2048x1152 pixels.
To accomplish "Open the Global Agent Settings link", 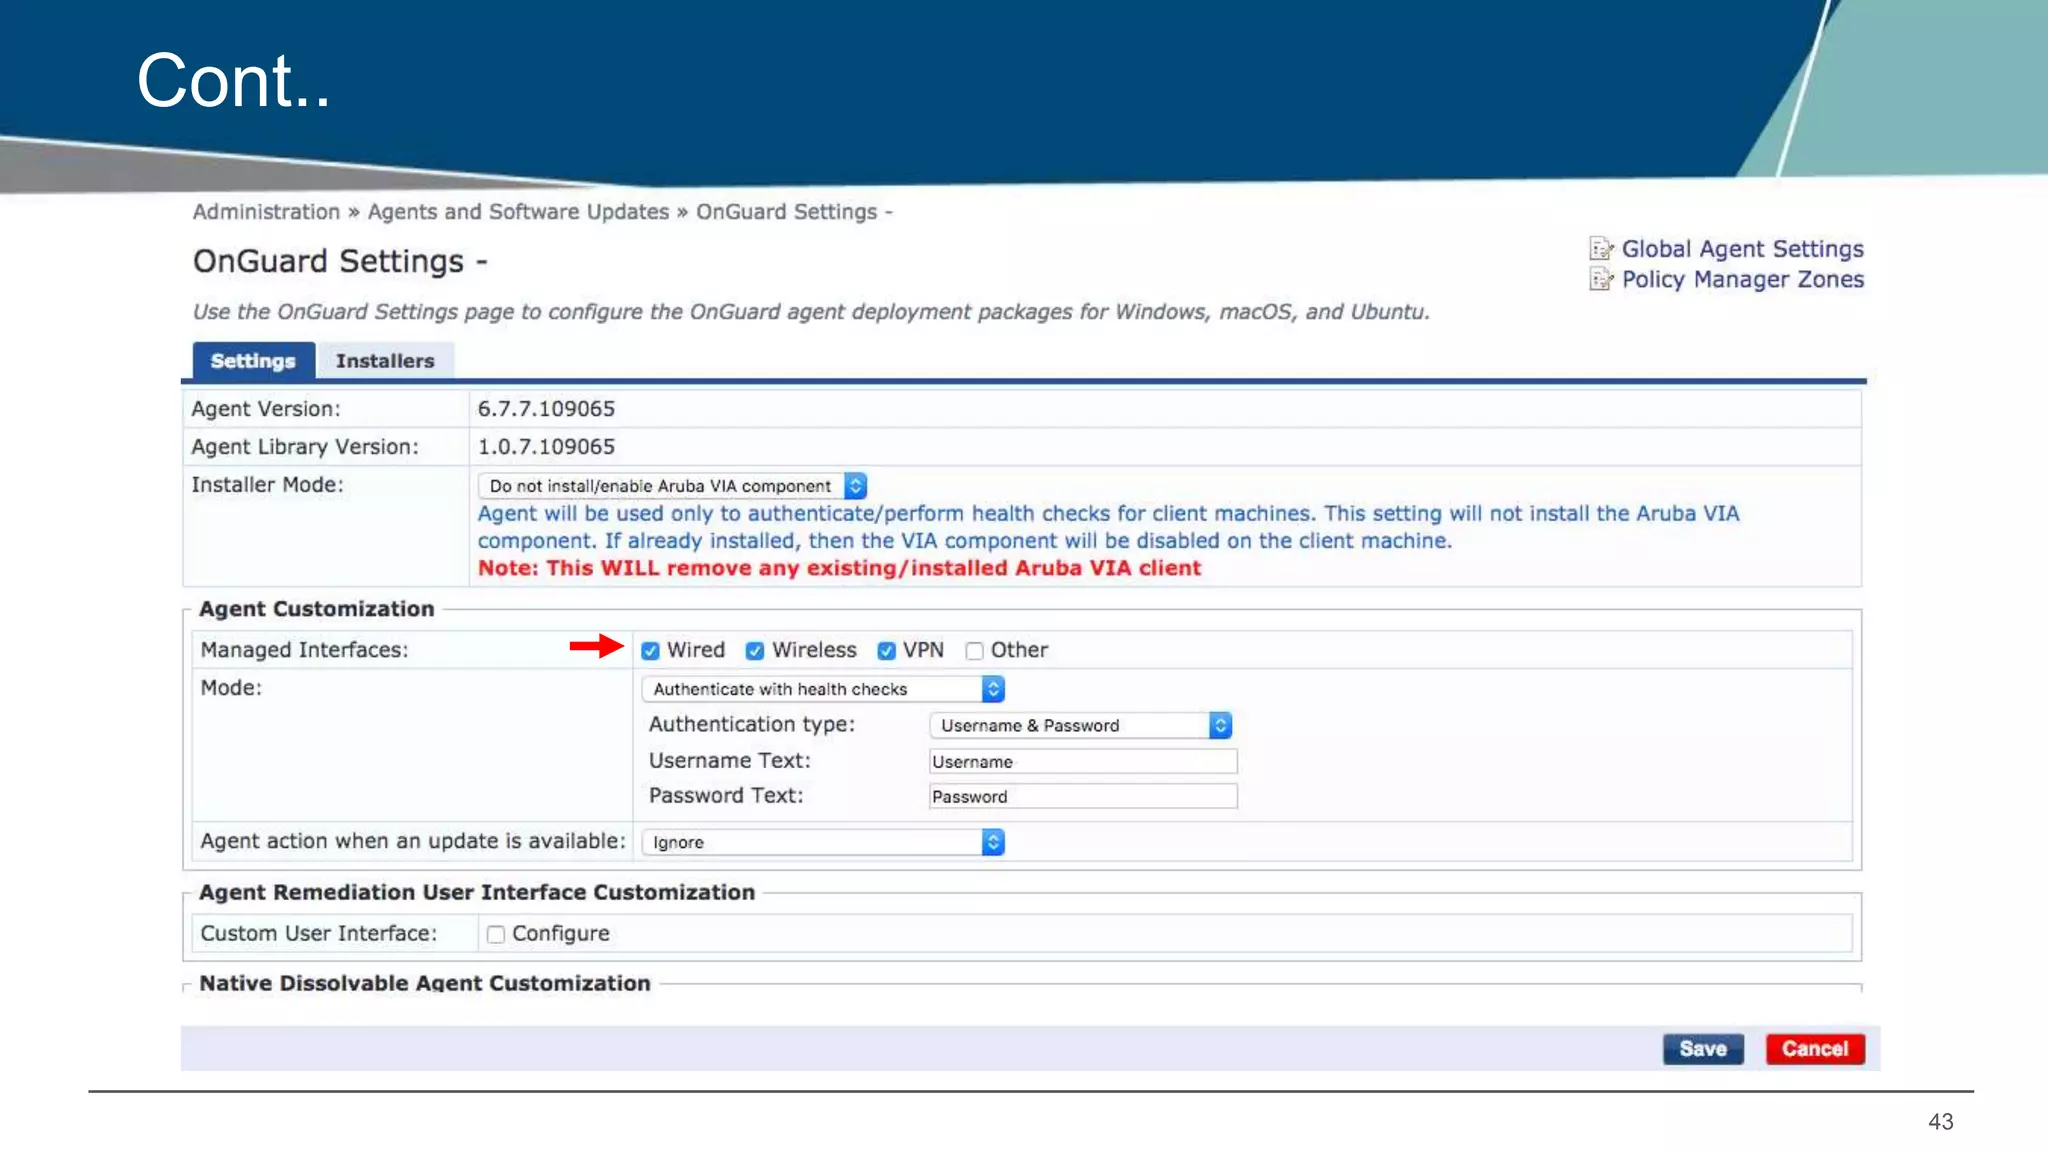I will pyautogui.click(x=1742, y=249).
